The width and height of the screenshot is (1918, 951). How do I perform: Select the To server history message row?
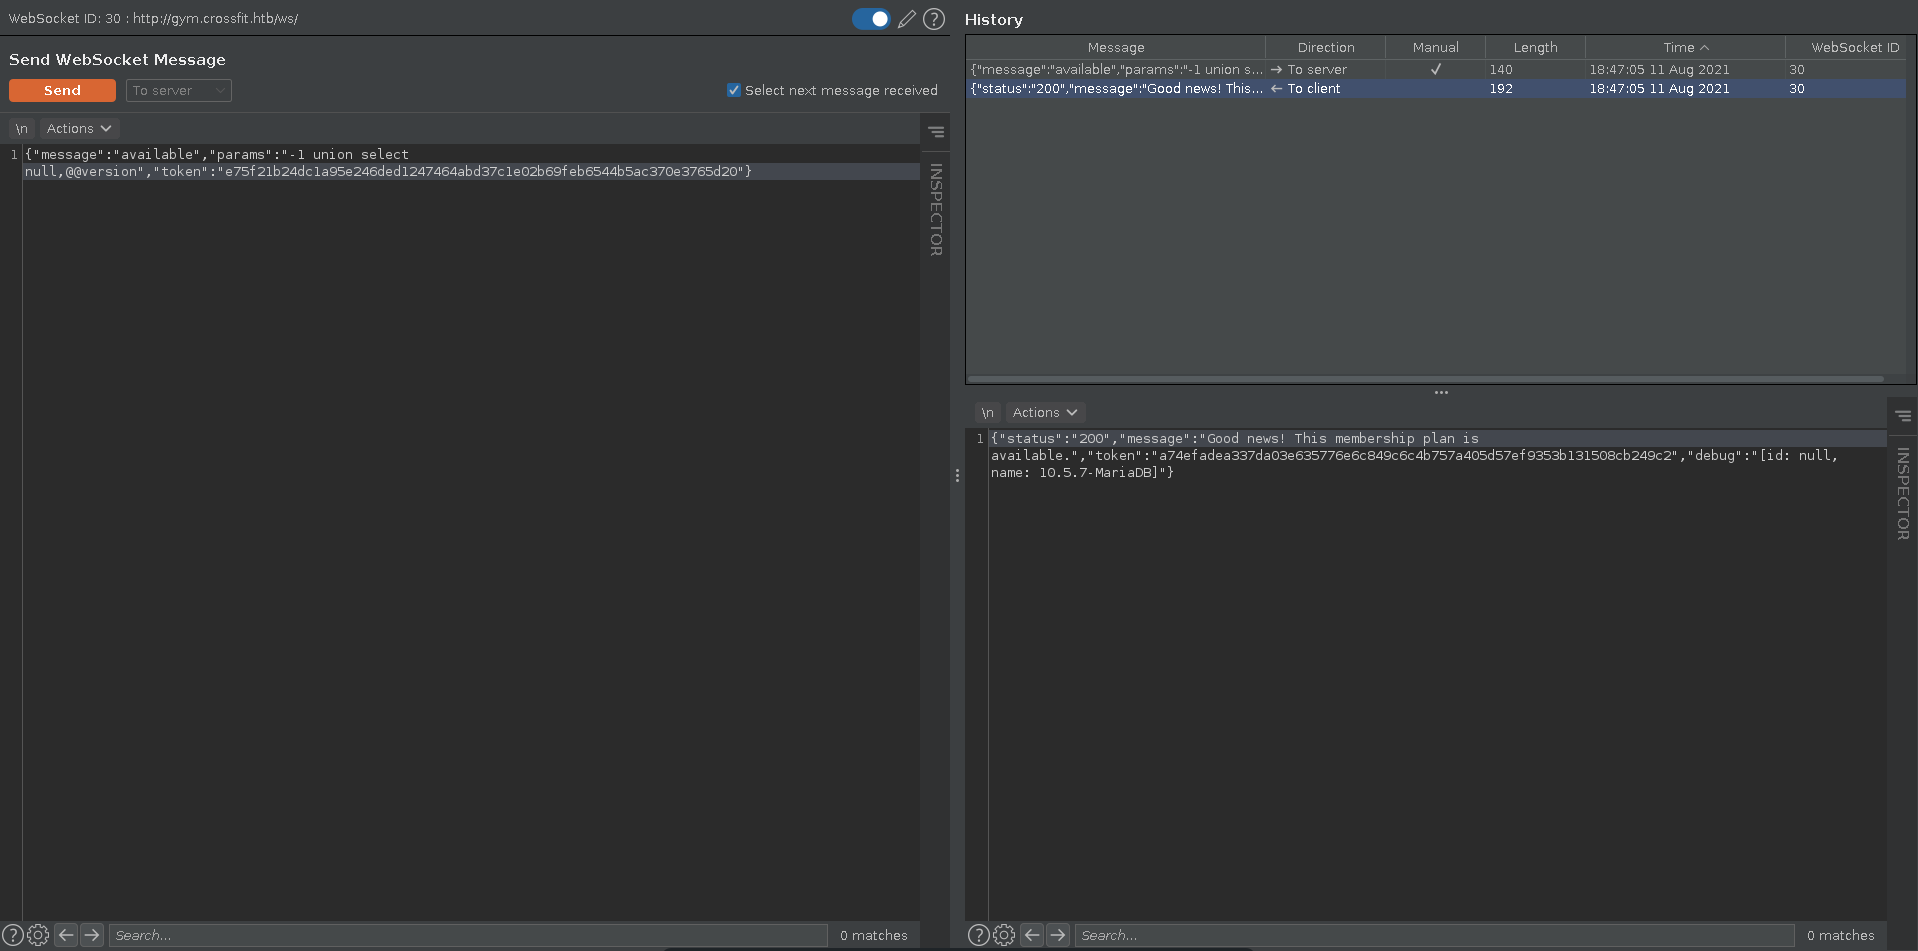click(x=1116, y=70)
